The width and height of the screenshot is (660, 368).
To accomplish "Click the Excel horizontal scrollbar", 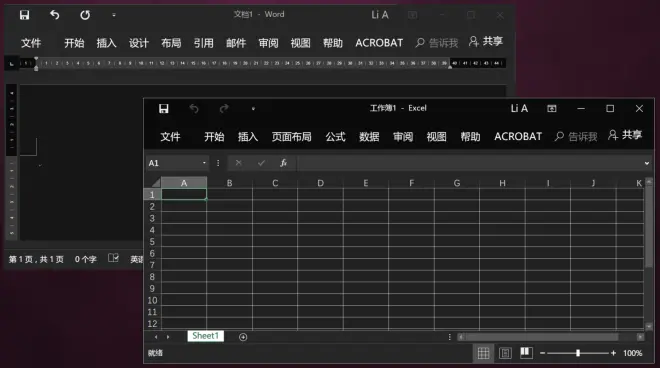I will 542,337.
